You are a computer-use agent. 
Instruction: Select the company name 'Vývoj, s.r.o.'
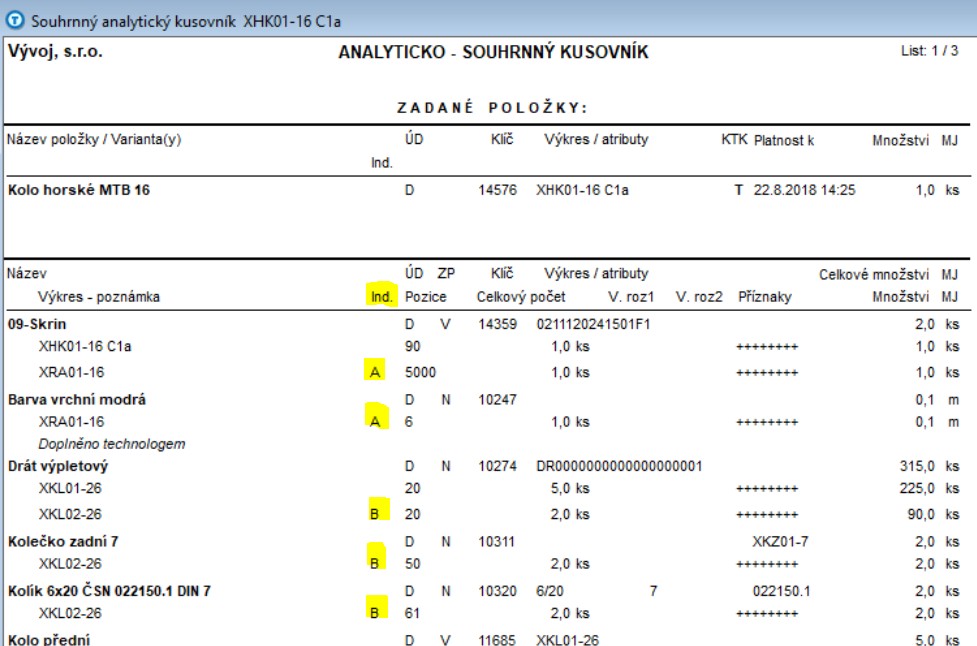coord(55,52)
